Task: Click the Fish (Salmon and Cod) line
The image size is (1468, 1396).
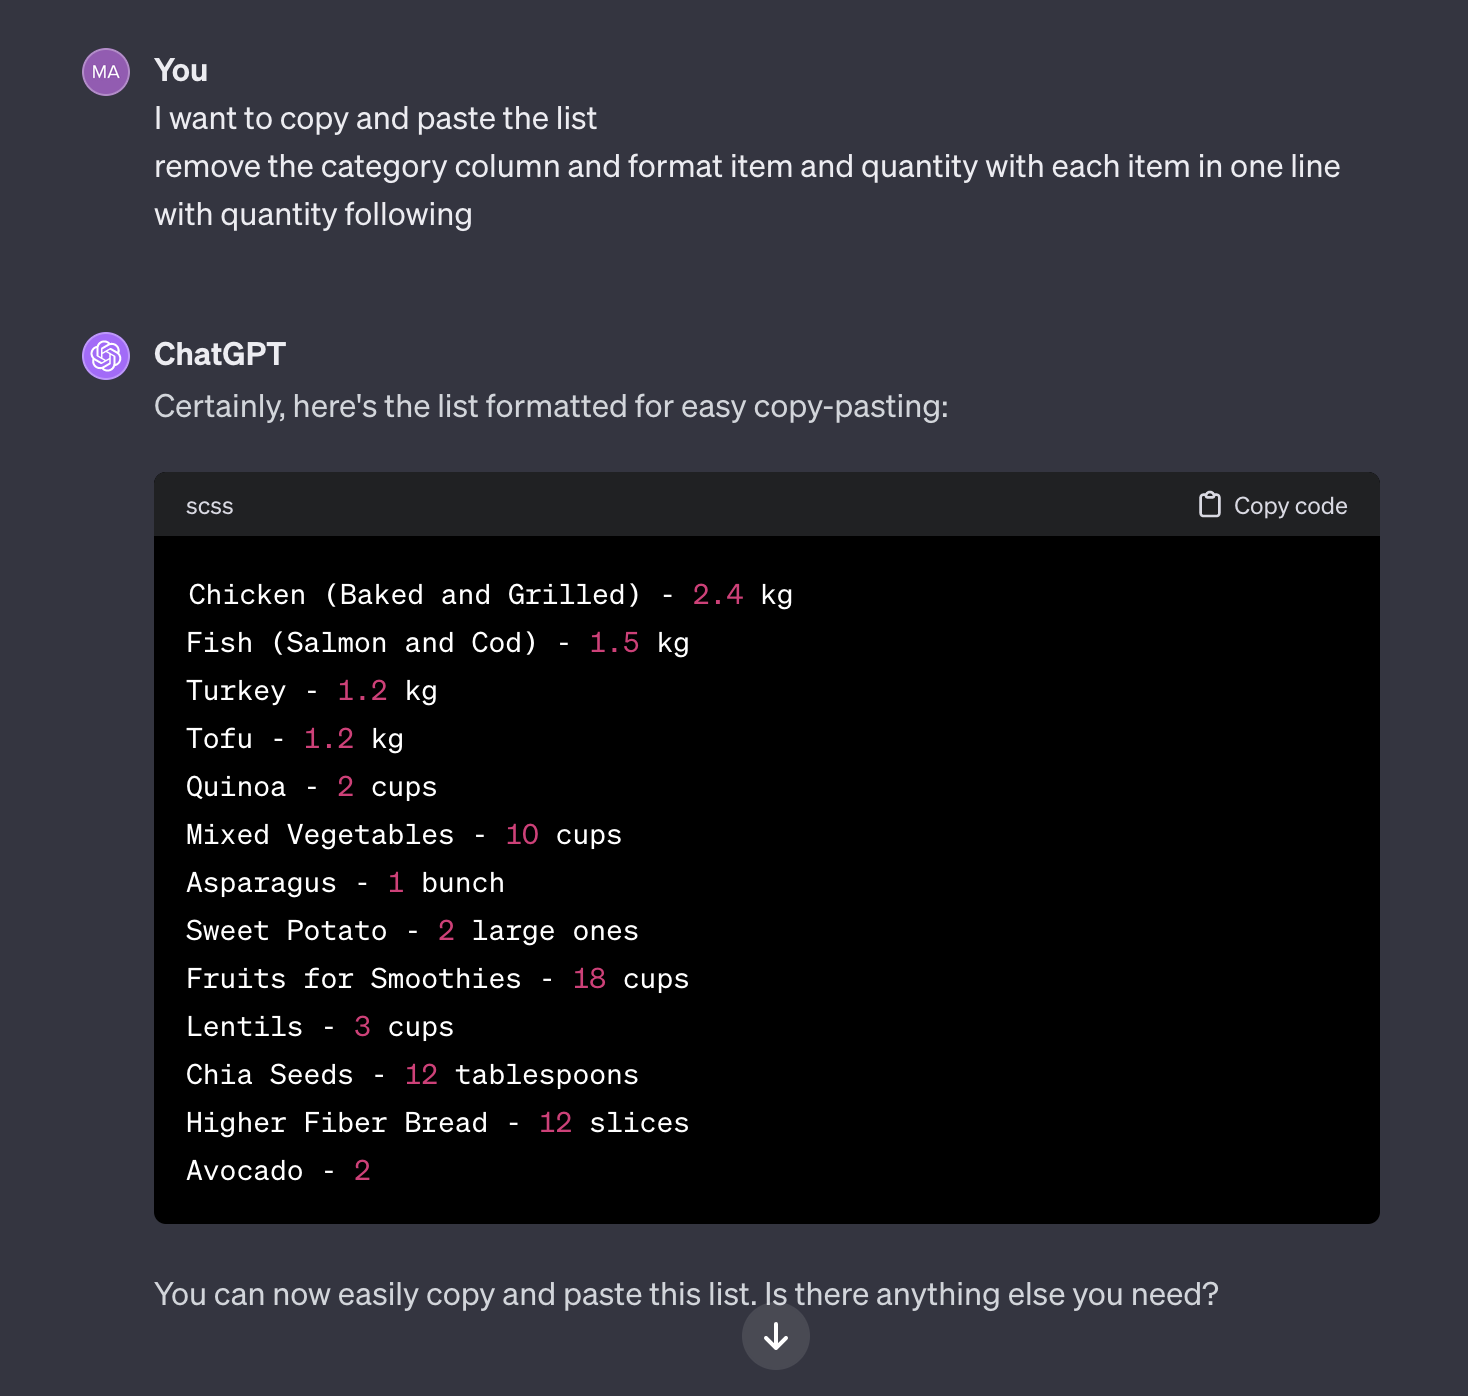Action: [437, 643]
